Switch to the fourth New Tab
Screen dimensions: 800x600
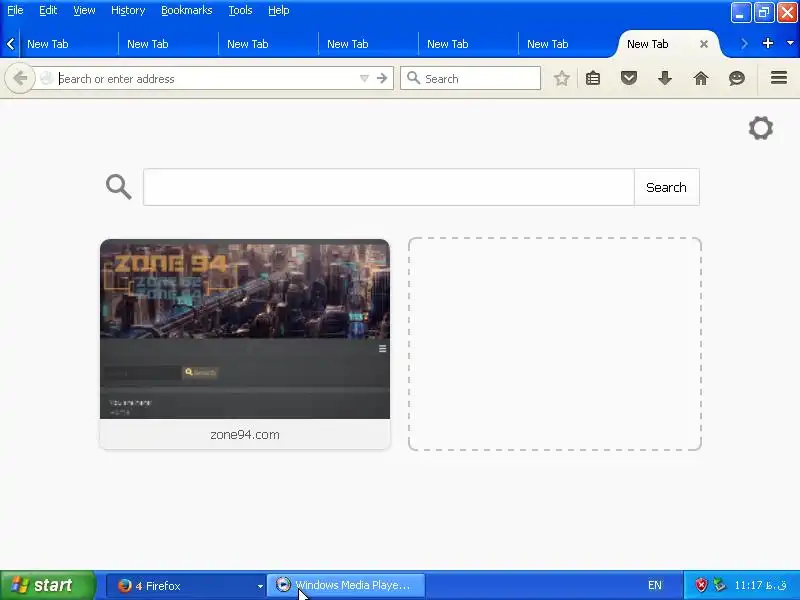point(368,44)
